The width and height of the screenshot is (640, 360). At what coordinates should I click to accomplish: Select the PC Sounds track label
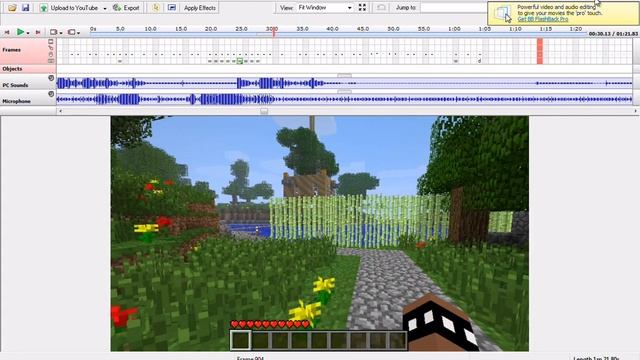click(15, 85)
